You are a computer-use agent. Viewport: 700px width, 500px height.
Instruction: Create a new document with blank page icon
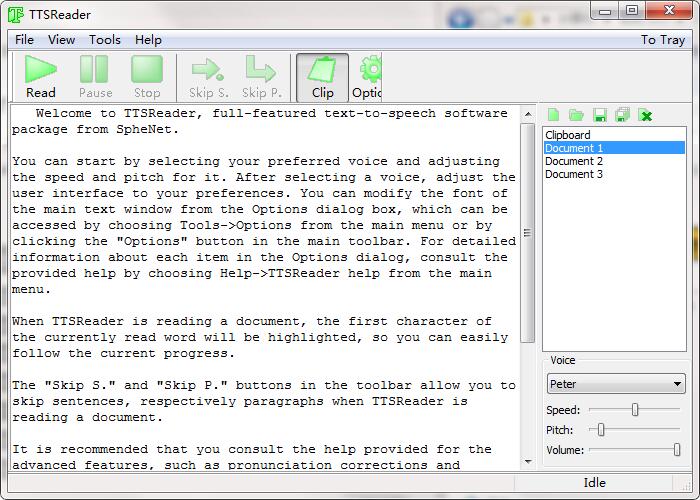pyautogui.click(x=554, y=115)
